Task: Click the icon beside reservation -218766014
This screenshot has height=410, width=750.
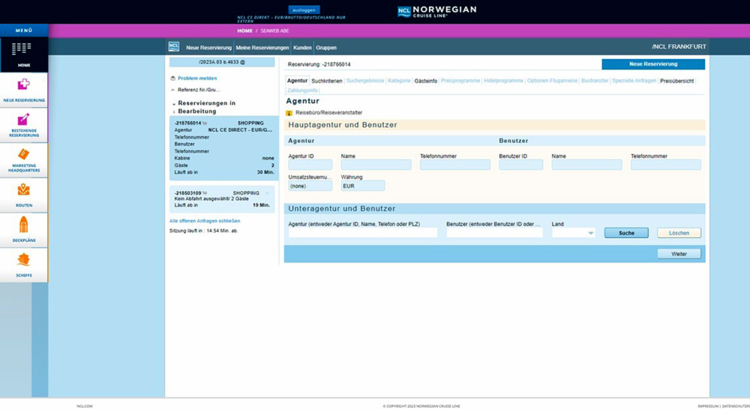Action: (205, 123)
